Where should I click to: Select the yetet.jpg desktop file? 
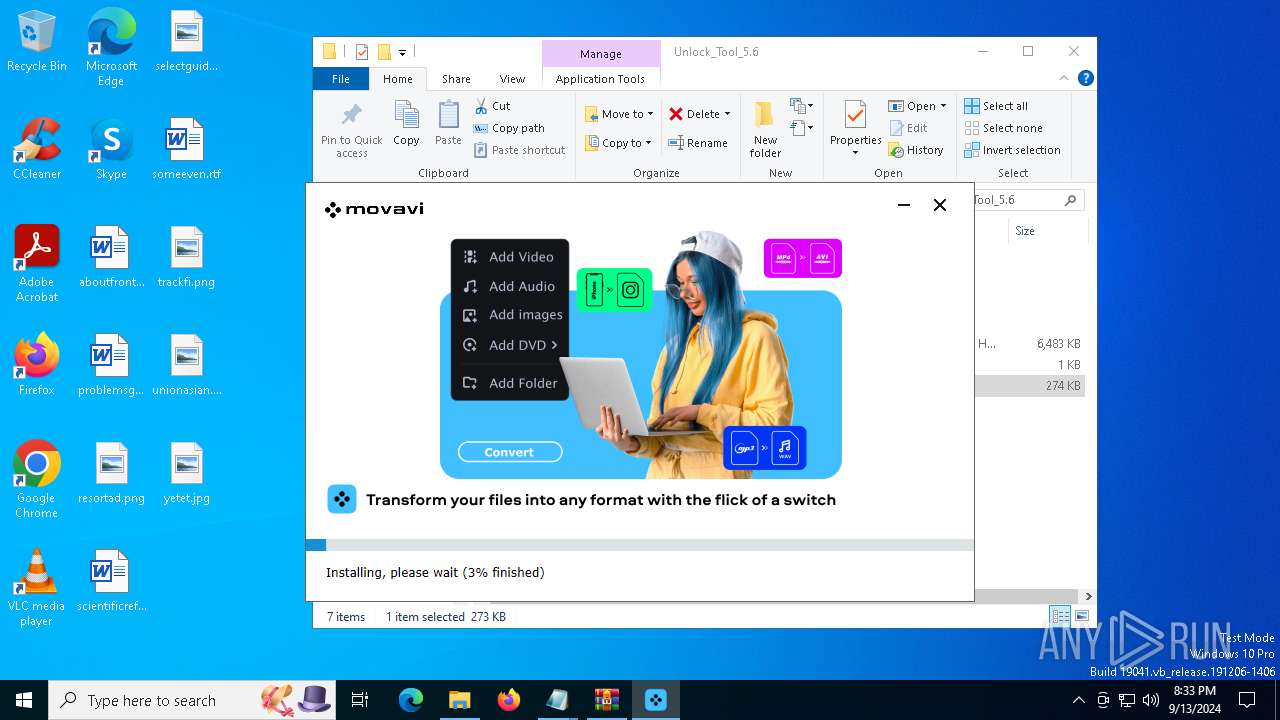[186, 473]
